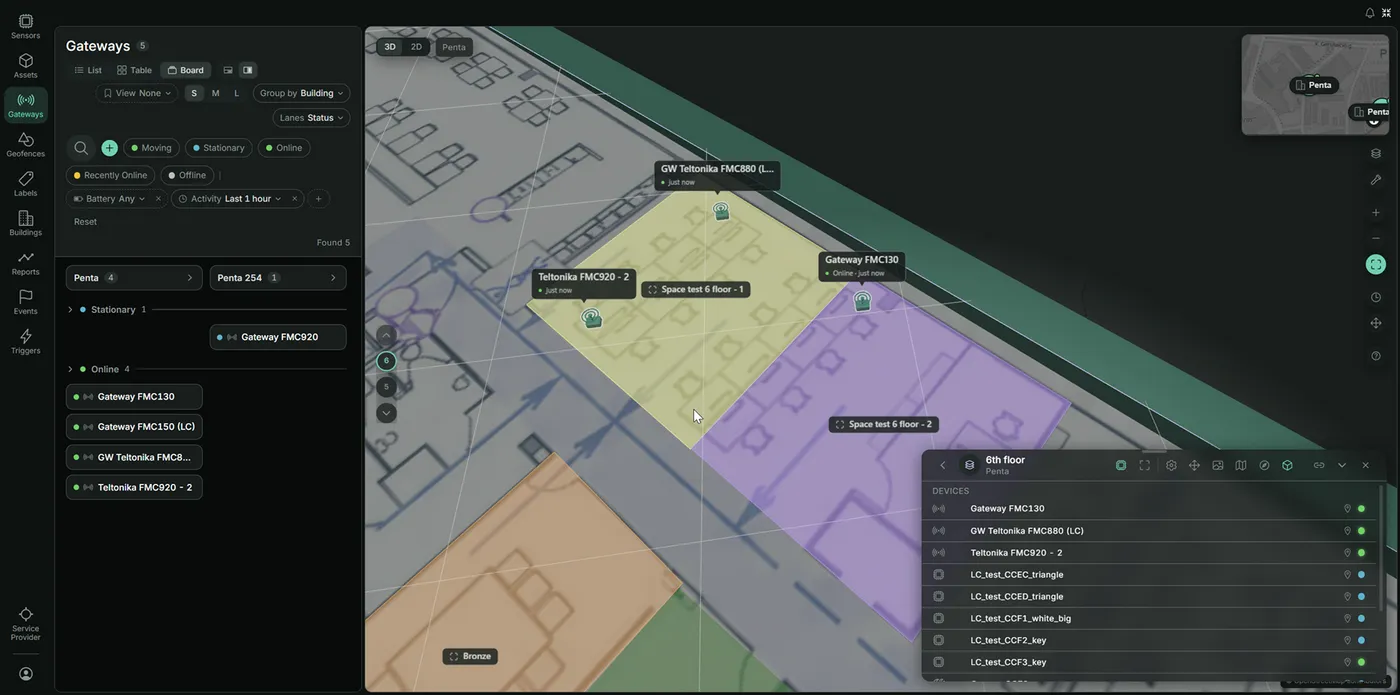Select size option M
Screen dimensions: 1400x695
215,93
